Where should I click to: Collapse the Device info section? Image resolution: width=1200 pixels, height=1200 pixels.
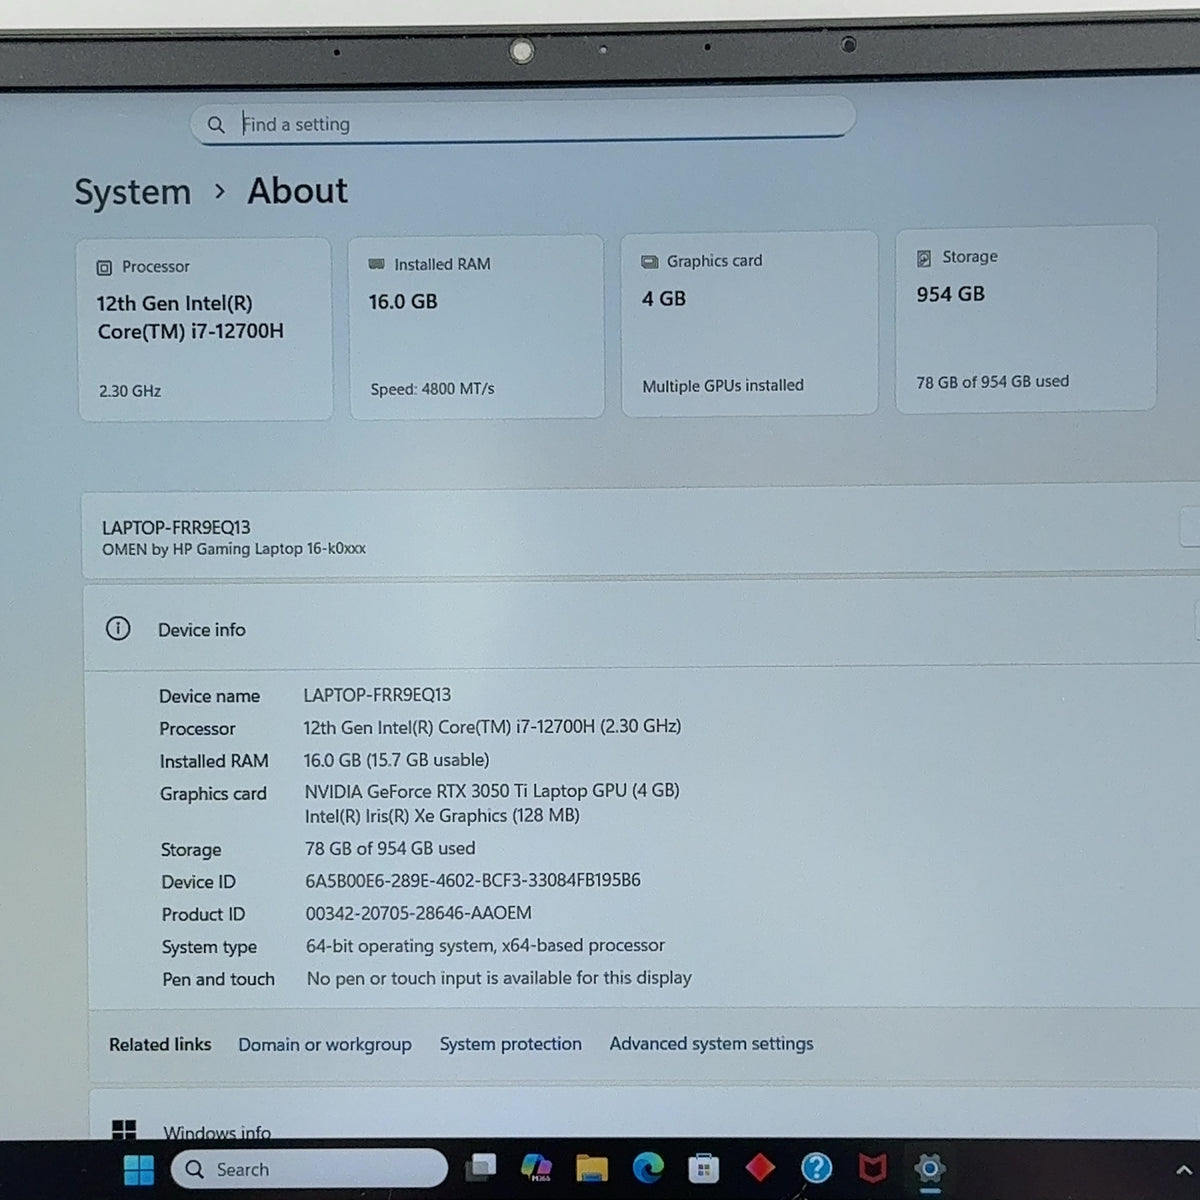(642, 629)
